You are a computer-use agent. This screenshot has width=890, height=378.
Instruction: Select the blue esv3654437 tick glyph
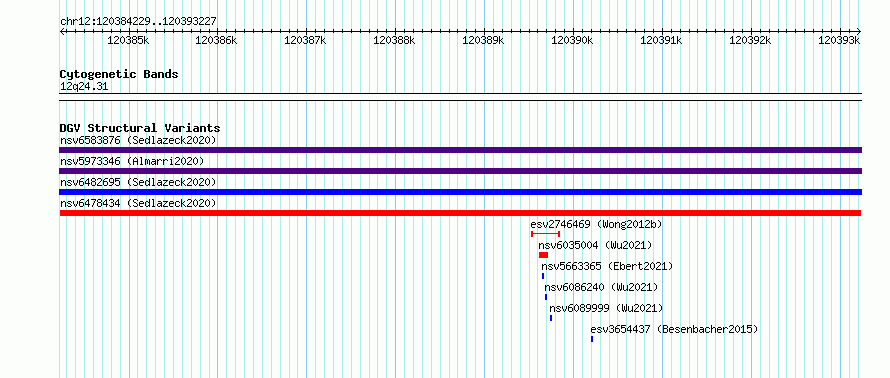[591, 339]
